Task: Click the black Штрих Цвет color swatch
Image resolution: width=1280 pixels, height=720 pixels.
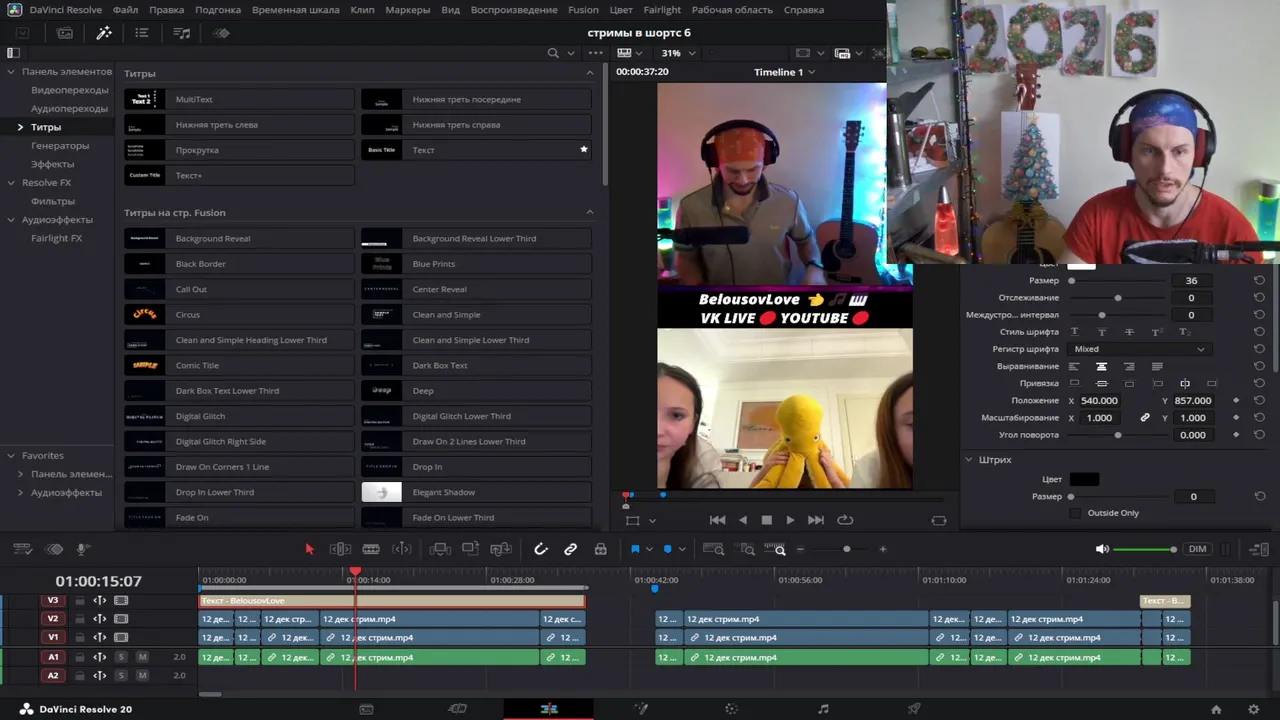Action: 1084,479
